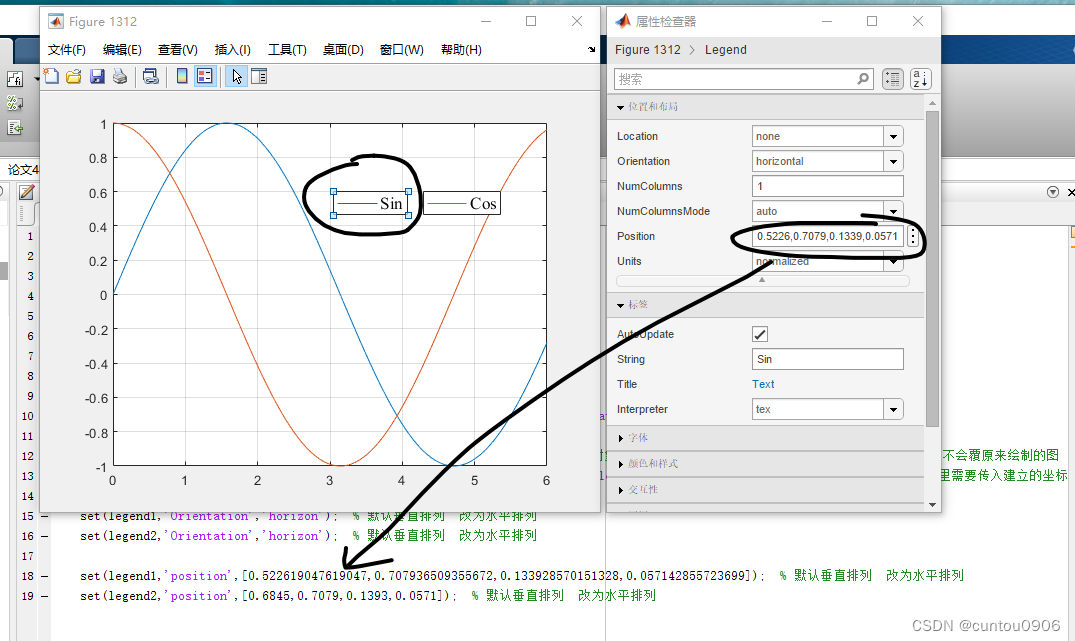
Task: Open the Property Inspector toolbar icon
Action: [x=259, y=77]
